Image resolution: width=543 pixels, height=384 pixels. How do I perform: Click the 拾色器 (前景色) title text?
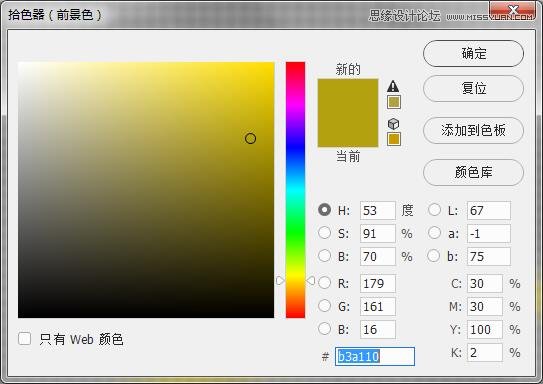[55, 15]
